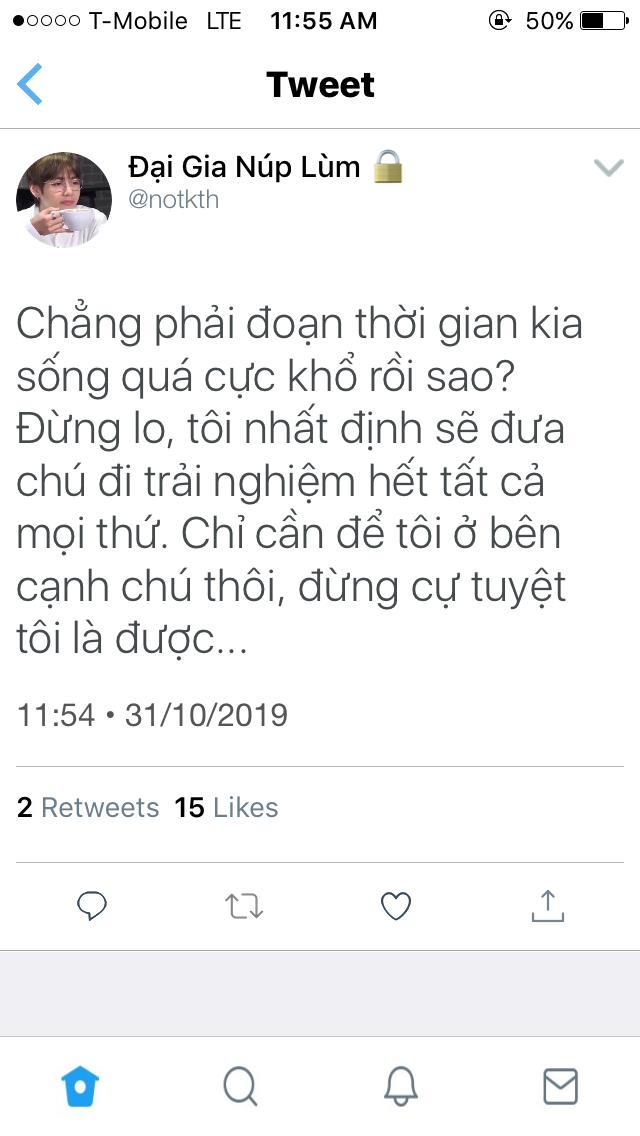Open the share tweet icon
The height and width of the screenshot is (1136, 640).
pos(547,906)
